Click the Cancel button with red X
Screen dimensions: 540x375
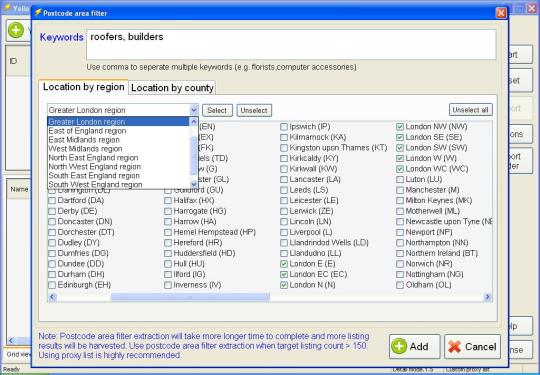pyautogui.click(x=472, y=346)
